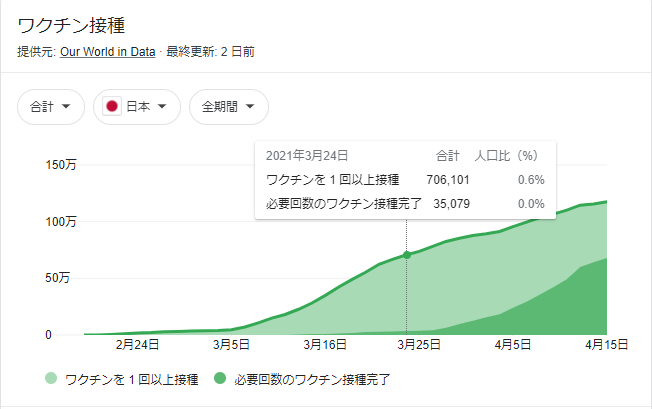Open the 全期間 time range dropdown
This screenshot has width=652, height=409.
pyautogui.click(x=229, y=107)
